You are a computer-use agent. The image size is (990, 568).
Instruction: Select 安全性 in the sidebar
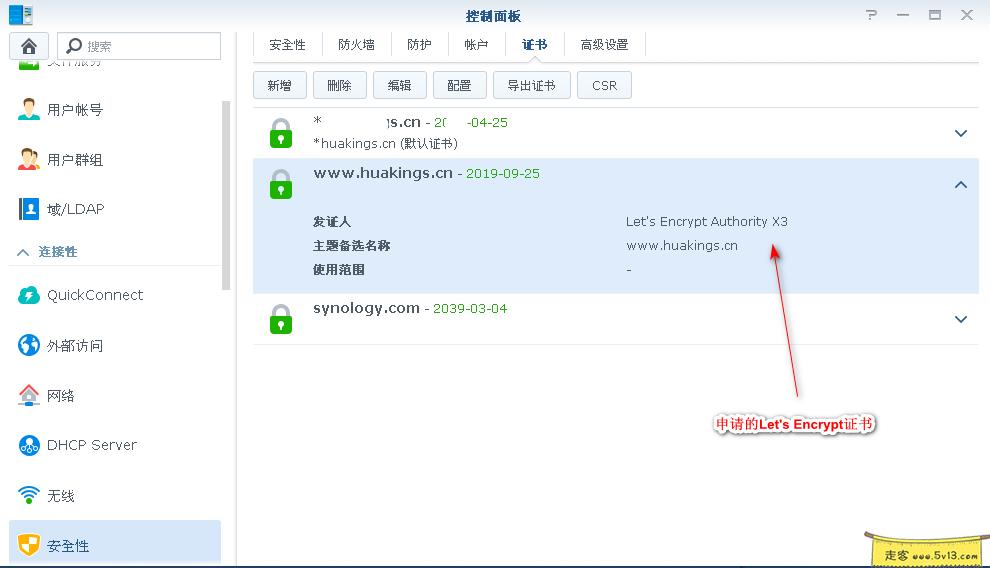tap(115, 543)
